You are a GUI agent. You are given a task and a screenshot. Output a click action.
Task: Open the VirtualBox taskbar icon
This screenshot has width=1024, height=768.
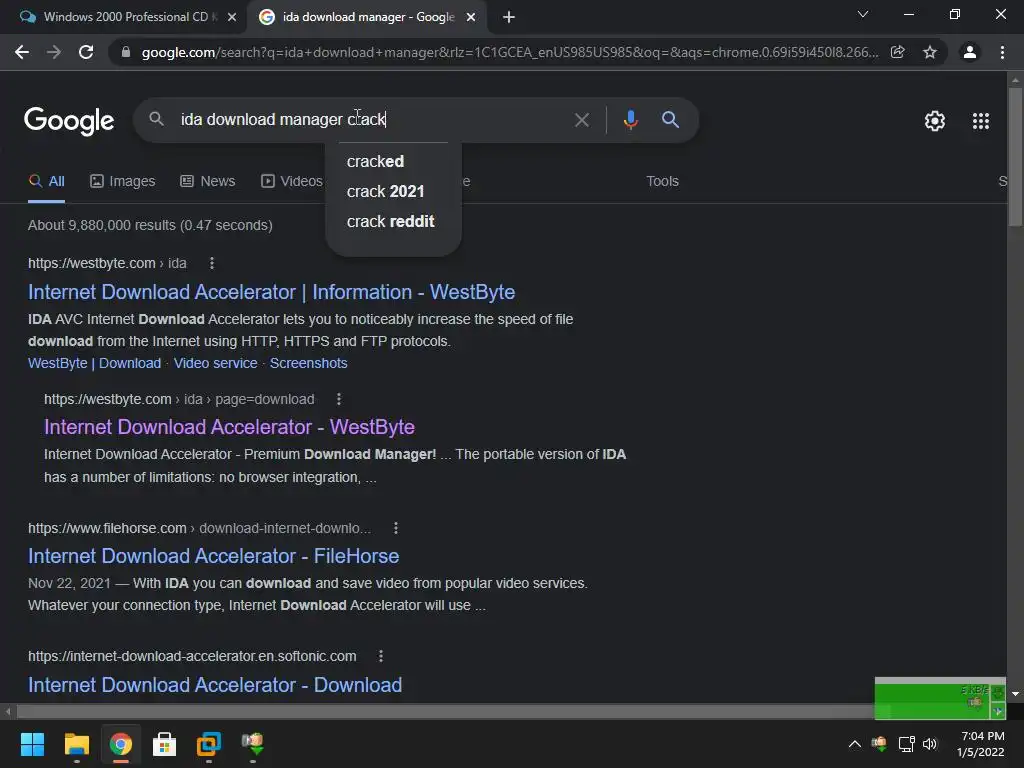[x=209, y=744]
